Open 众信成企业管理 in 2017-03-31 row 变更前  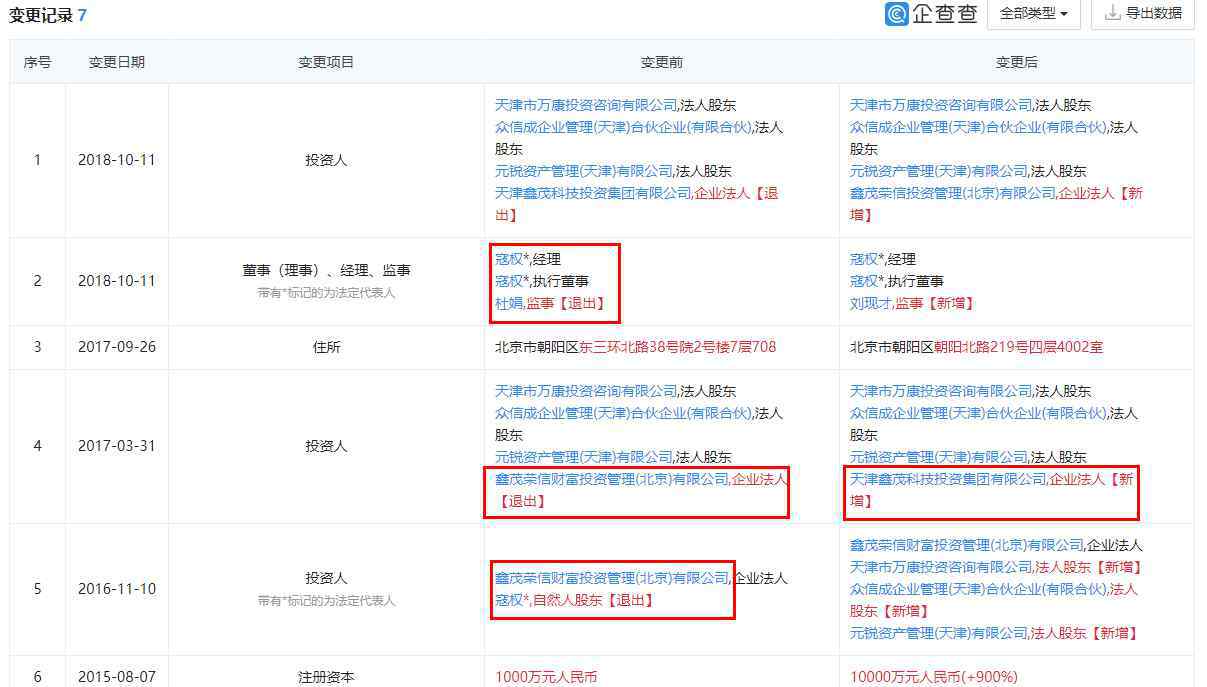point(623,413)
